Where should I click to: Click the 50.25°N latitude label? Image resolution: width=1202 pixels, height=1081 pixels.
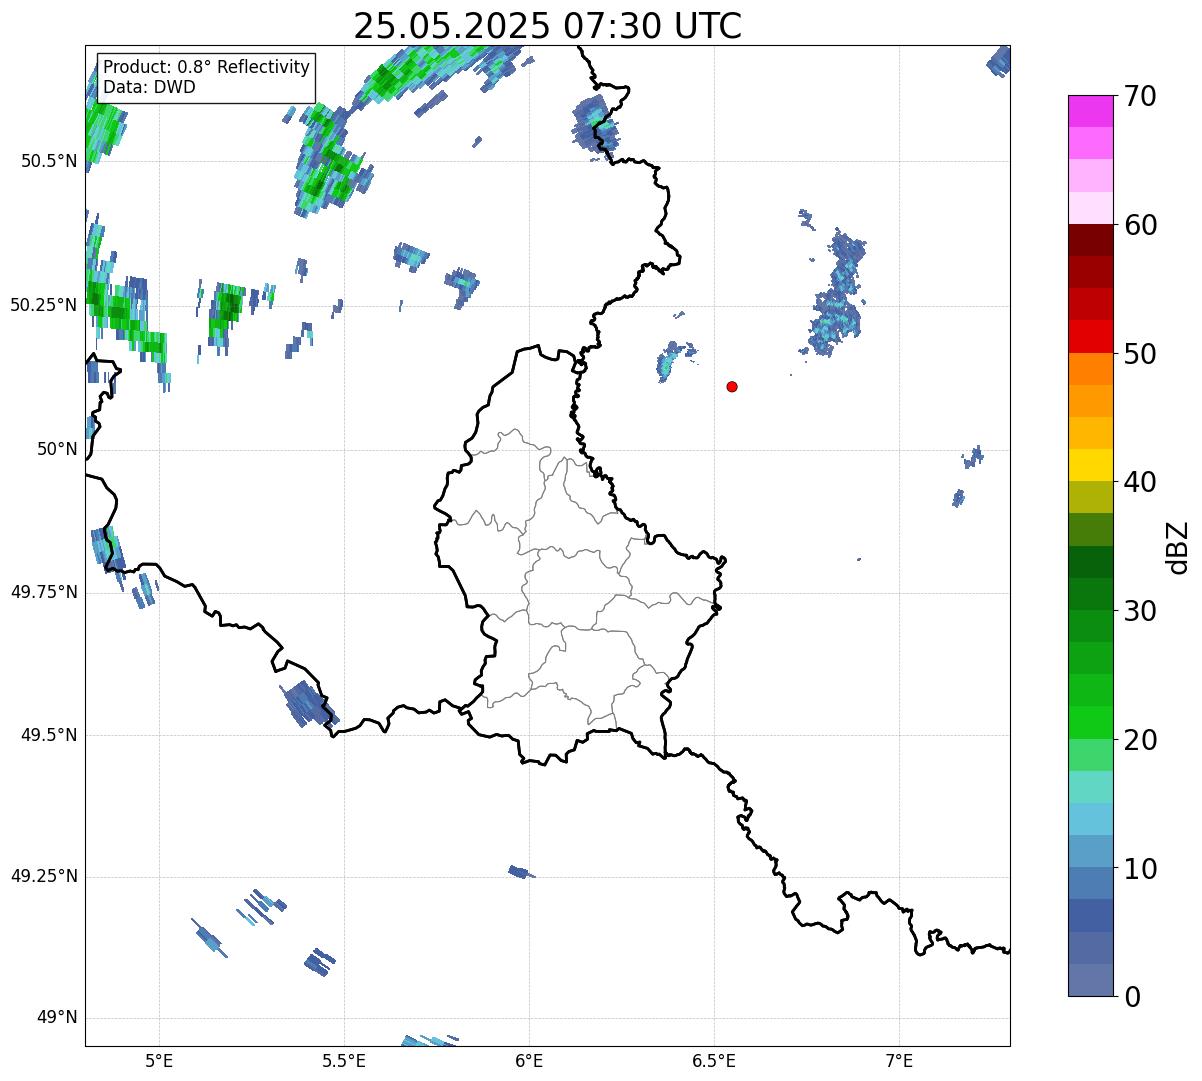(44, 305)
